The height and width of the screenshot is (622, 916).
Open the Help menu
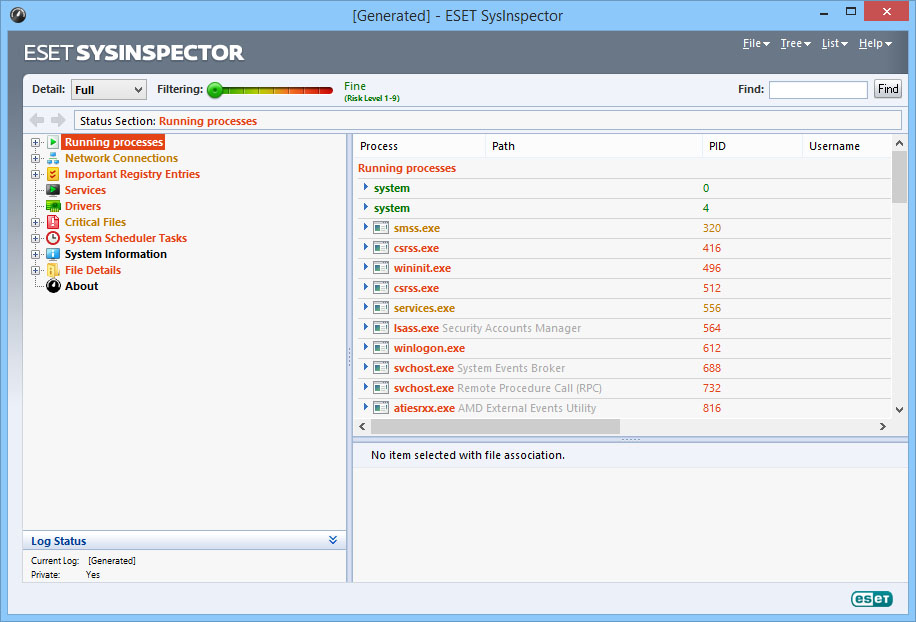point(875,43)
